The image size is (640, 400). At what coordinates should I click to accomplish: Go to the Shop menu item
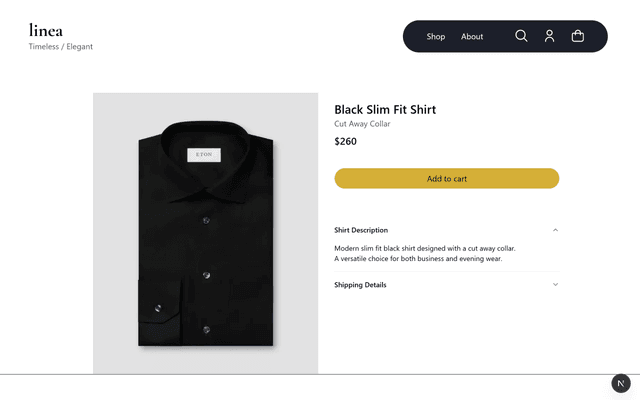436,37
